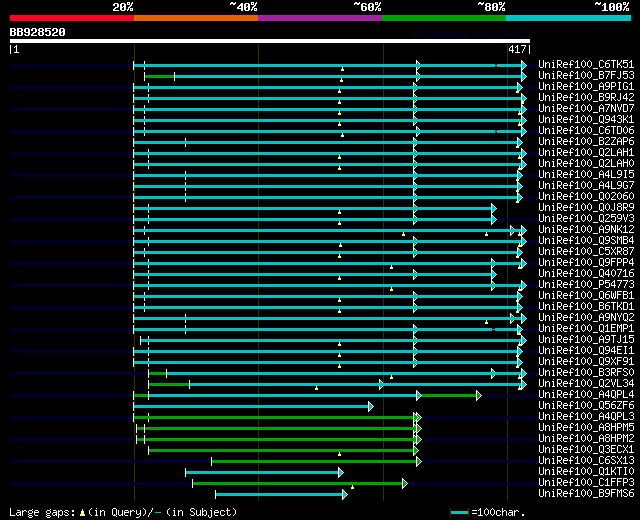Click the Q3ECX1 green alignment bar
The height and width of the screenshot is (520, 640).
pos(283,451)
